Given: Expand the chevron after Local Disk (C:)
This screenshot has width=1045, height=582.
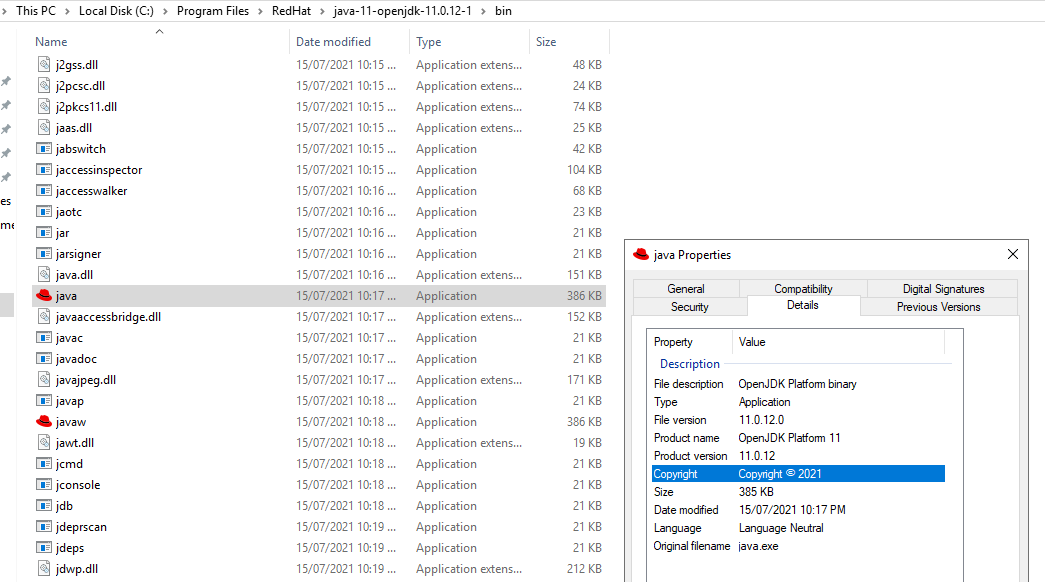Looking at the screenshot, I should [x=165, y=11].
